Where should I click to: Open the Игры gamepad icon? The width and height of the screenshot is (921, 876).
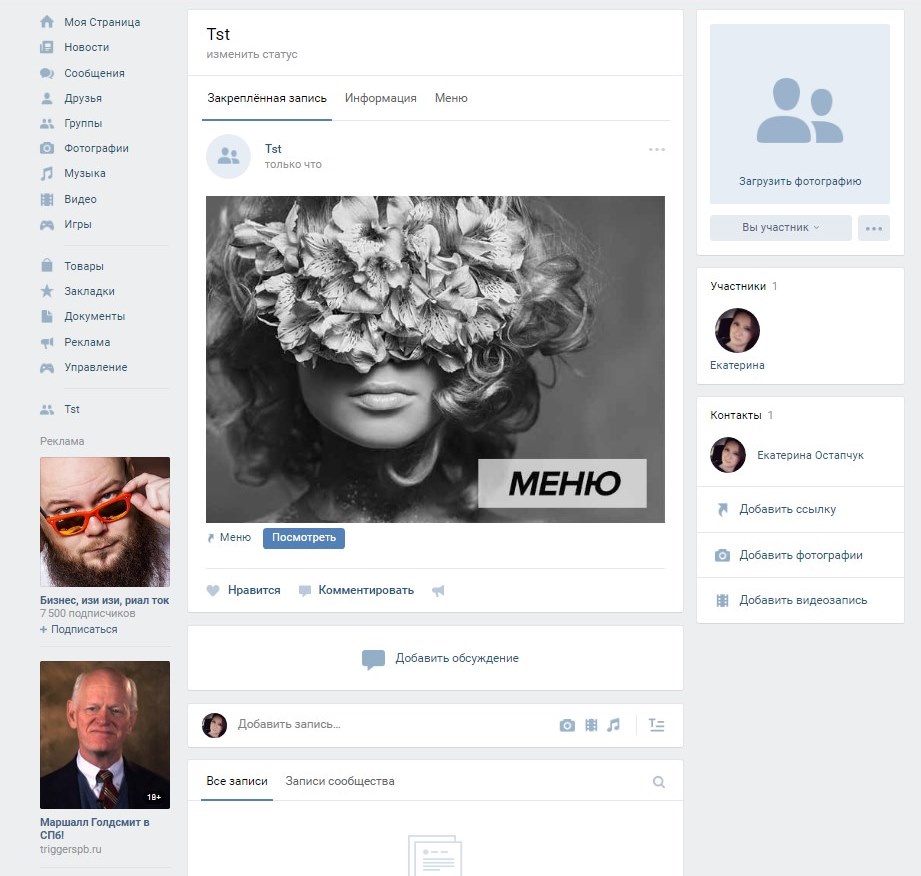tap(47, 224)
